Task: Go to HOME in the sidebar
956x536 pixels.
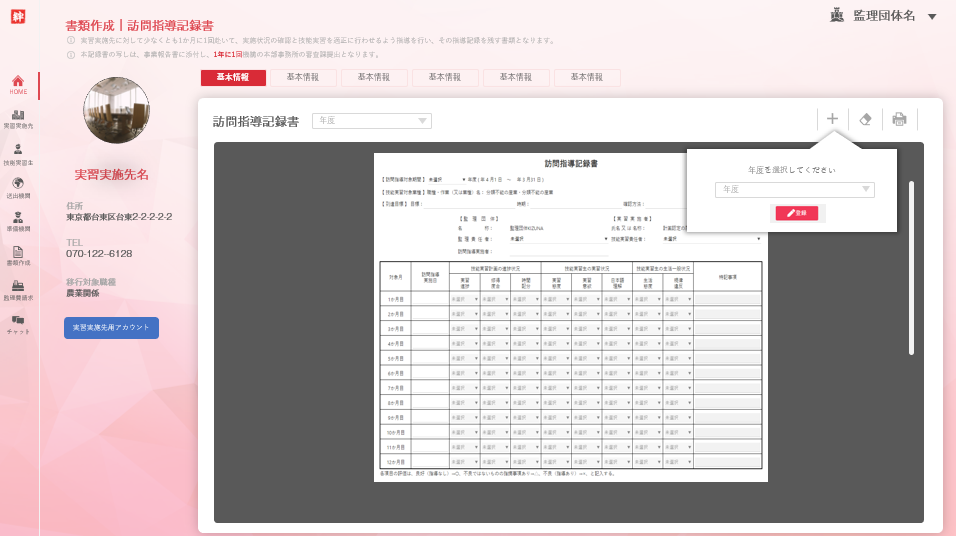Action: tap(18, 84)
